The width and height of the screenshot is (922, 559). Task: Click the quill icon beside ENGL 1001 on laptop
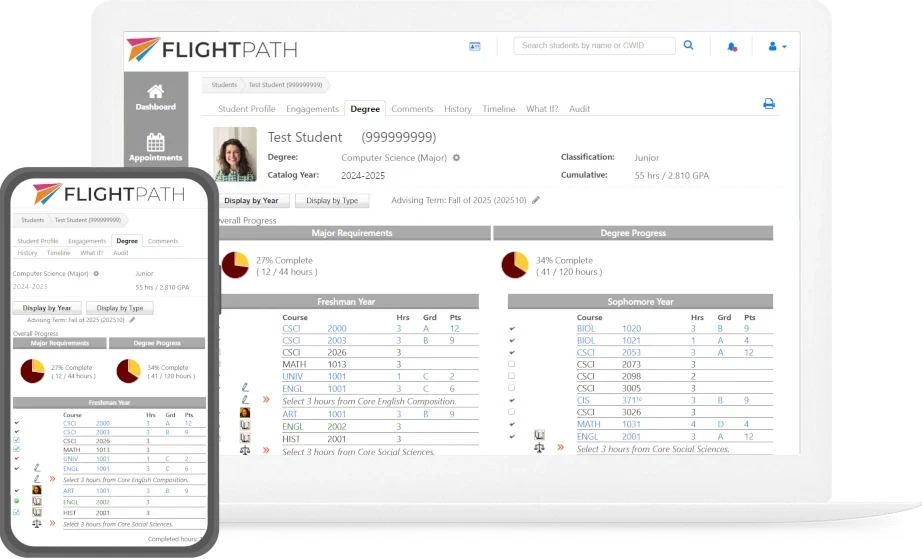point(245,387)
